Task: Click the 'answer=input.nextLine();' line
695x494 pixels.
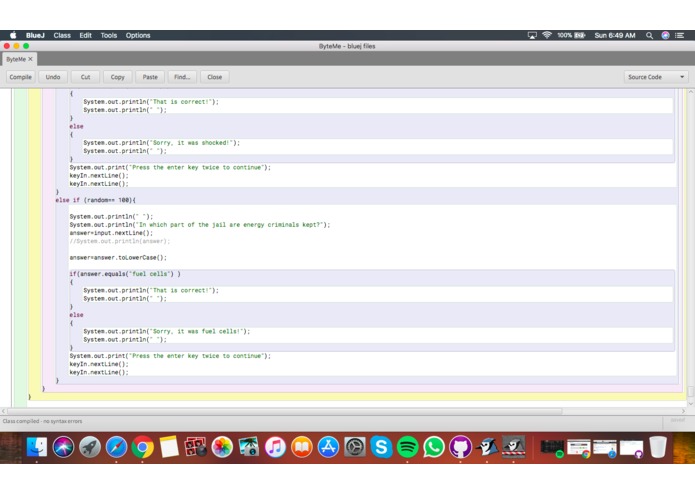Action: click(x=111, y=233)
